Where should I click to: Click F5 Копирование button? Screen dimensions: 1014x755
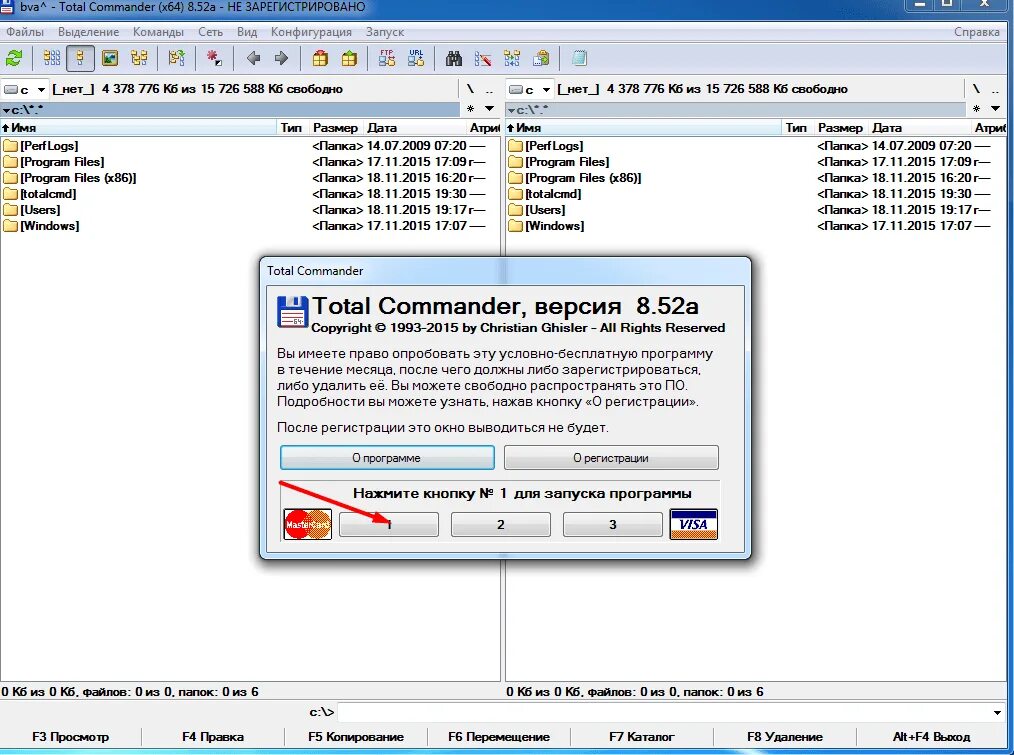coord(356,737)
